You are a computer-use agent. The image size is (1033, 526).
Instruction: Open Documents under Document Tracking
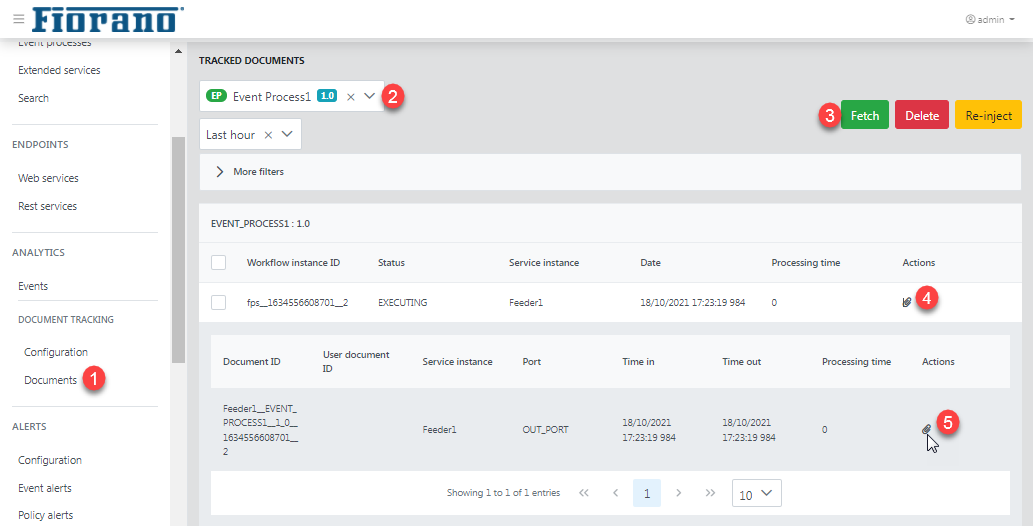51,380
